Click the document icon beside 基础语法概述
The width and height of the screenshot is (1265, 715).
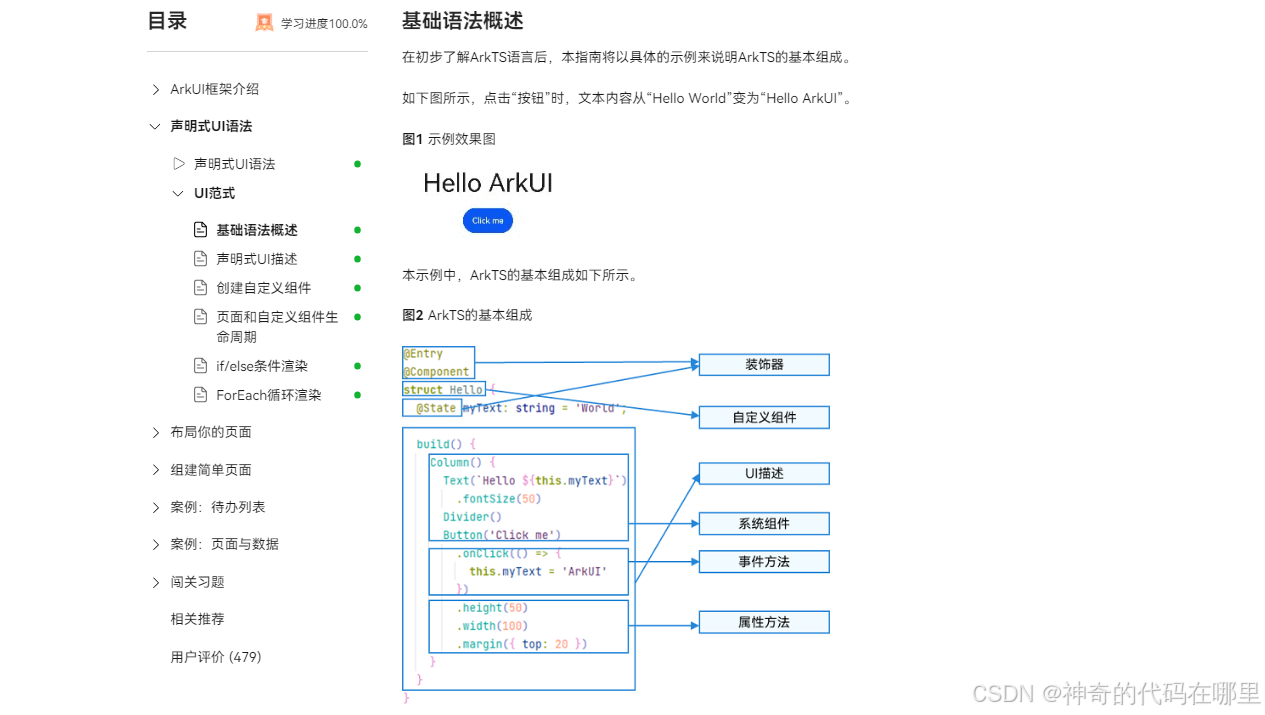pyautogui.click(x=201, y=229)
